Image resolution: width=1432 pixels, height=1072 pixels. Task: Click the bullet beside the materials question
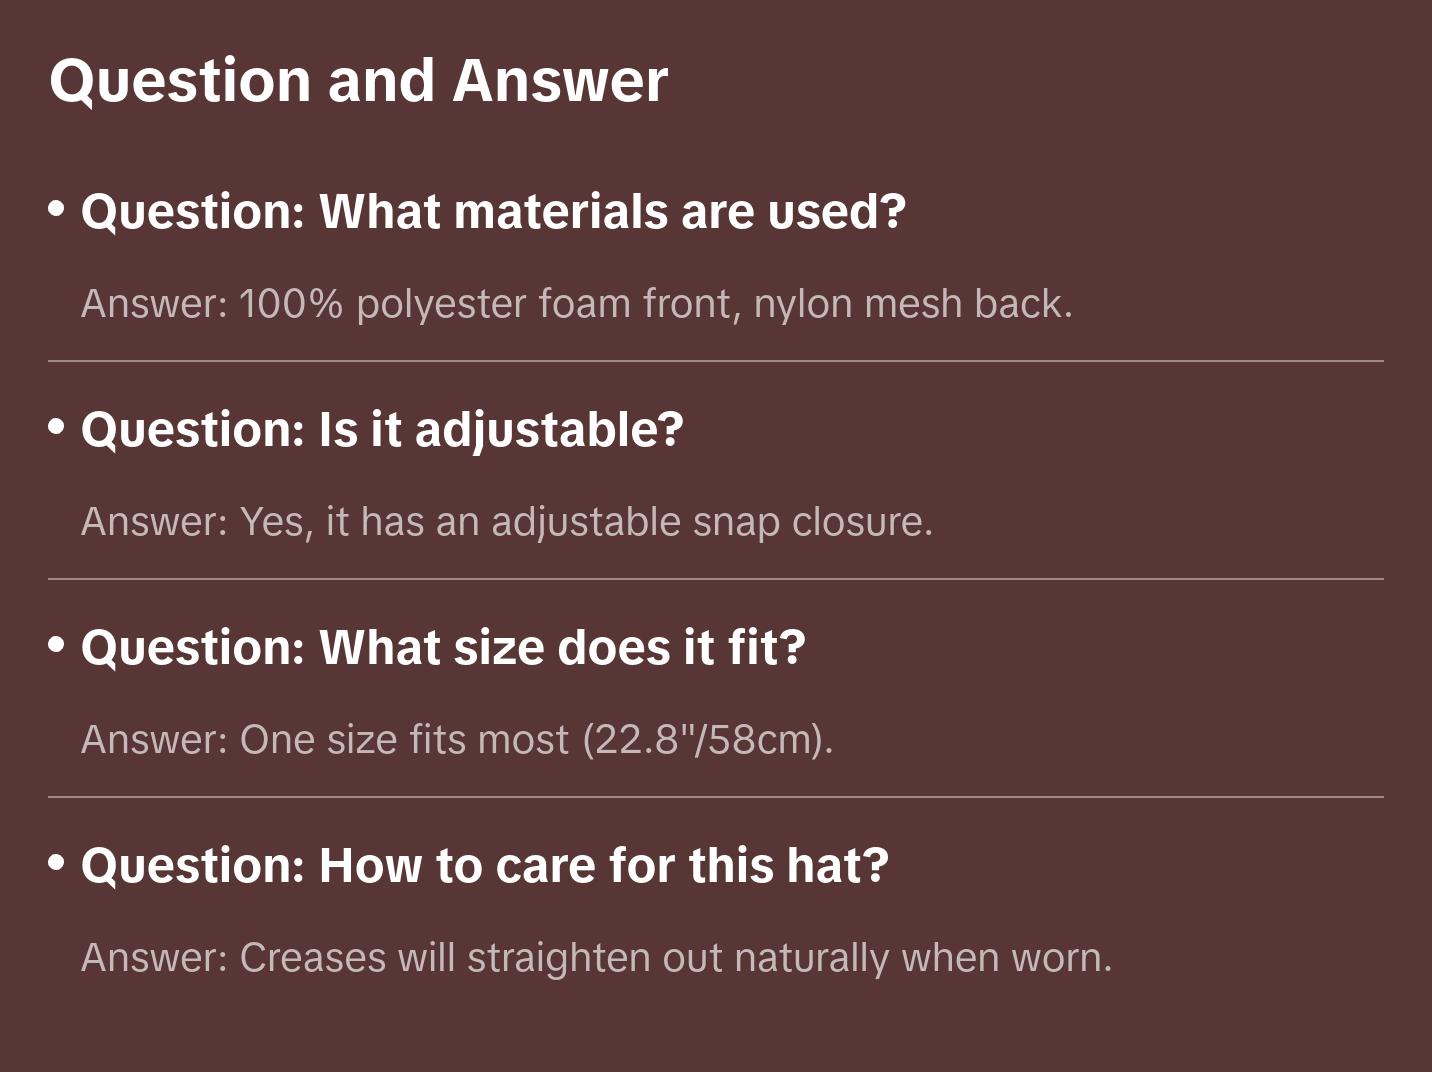(57, 209)
